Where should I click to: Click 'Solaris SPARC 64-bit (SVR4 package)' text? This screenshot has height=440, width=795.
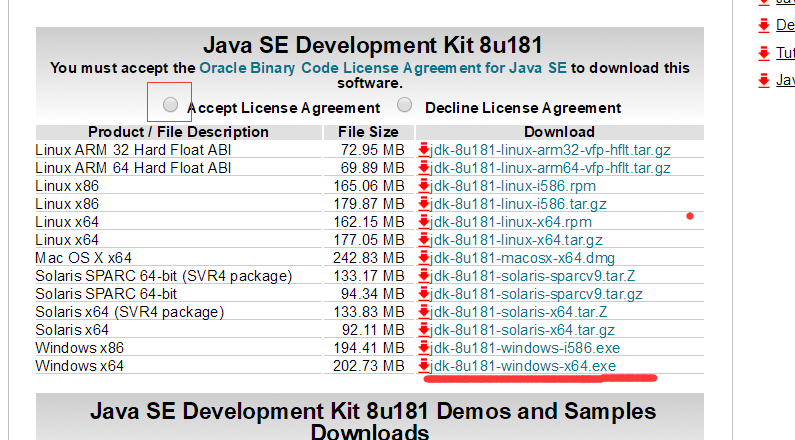pos(164,276)
